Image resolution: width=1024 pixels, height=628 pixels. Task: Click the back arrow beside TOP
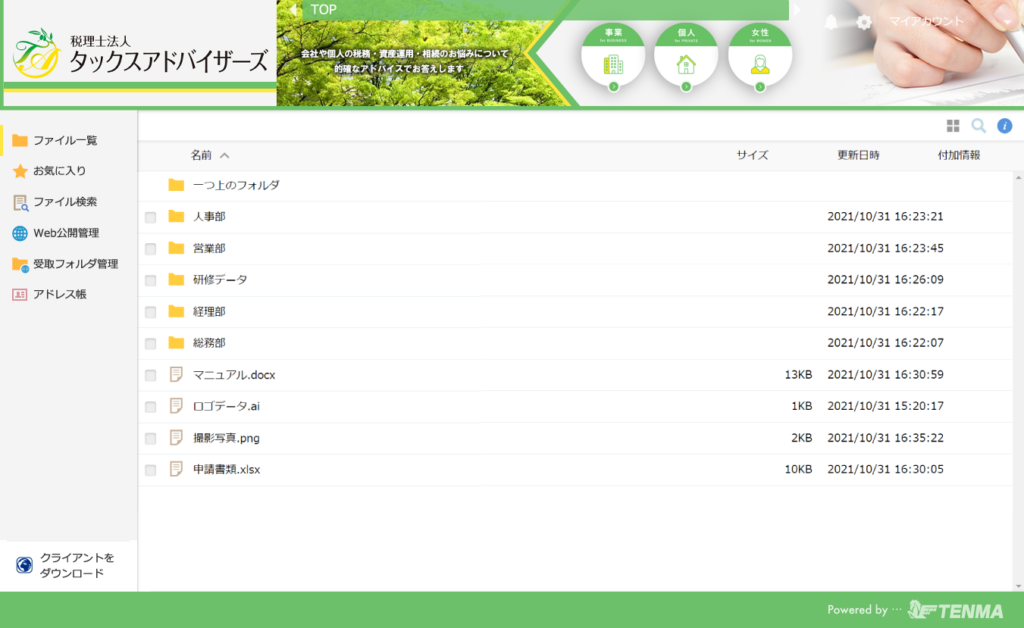pyautogui.click(x=293, y=10)
